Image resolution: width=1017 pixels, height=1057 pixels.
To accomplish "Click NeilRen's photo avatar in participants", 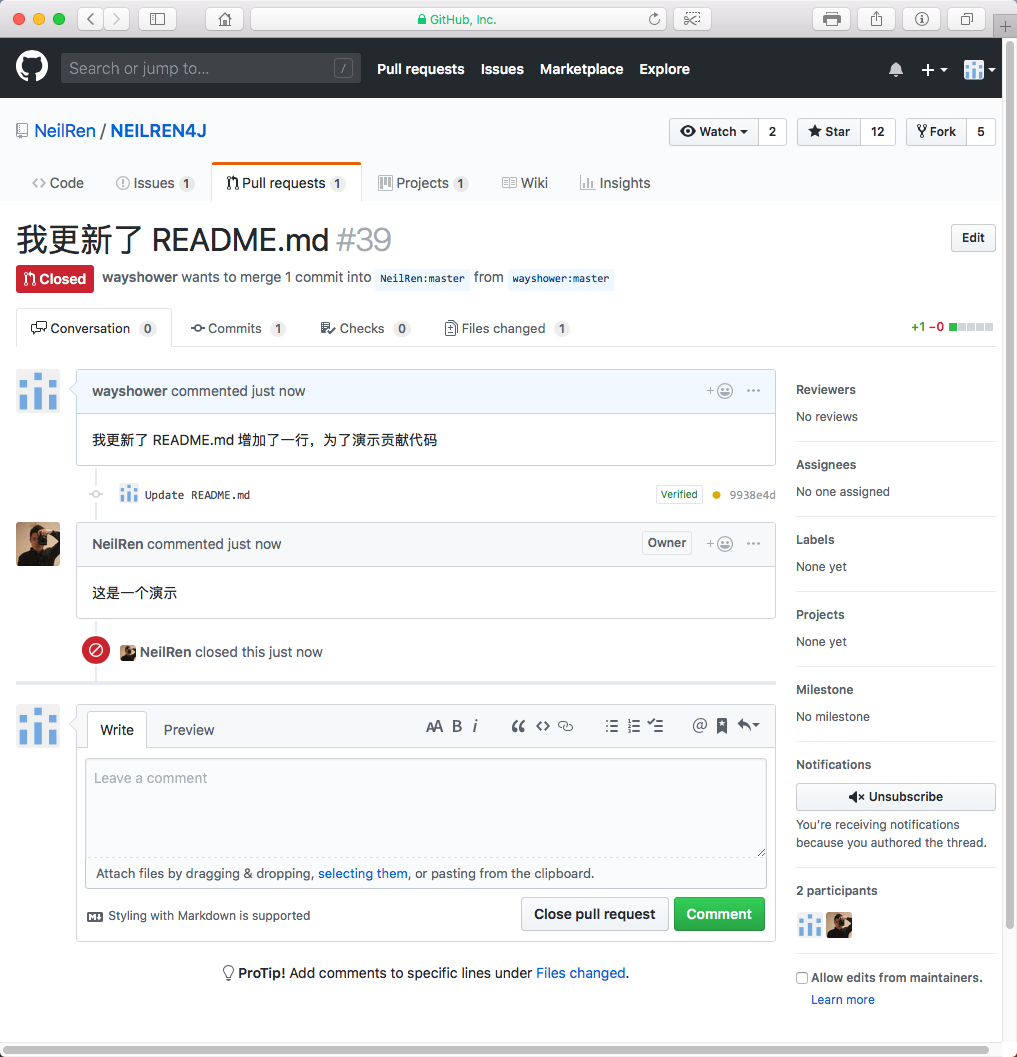I will point(839,925).
